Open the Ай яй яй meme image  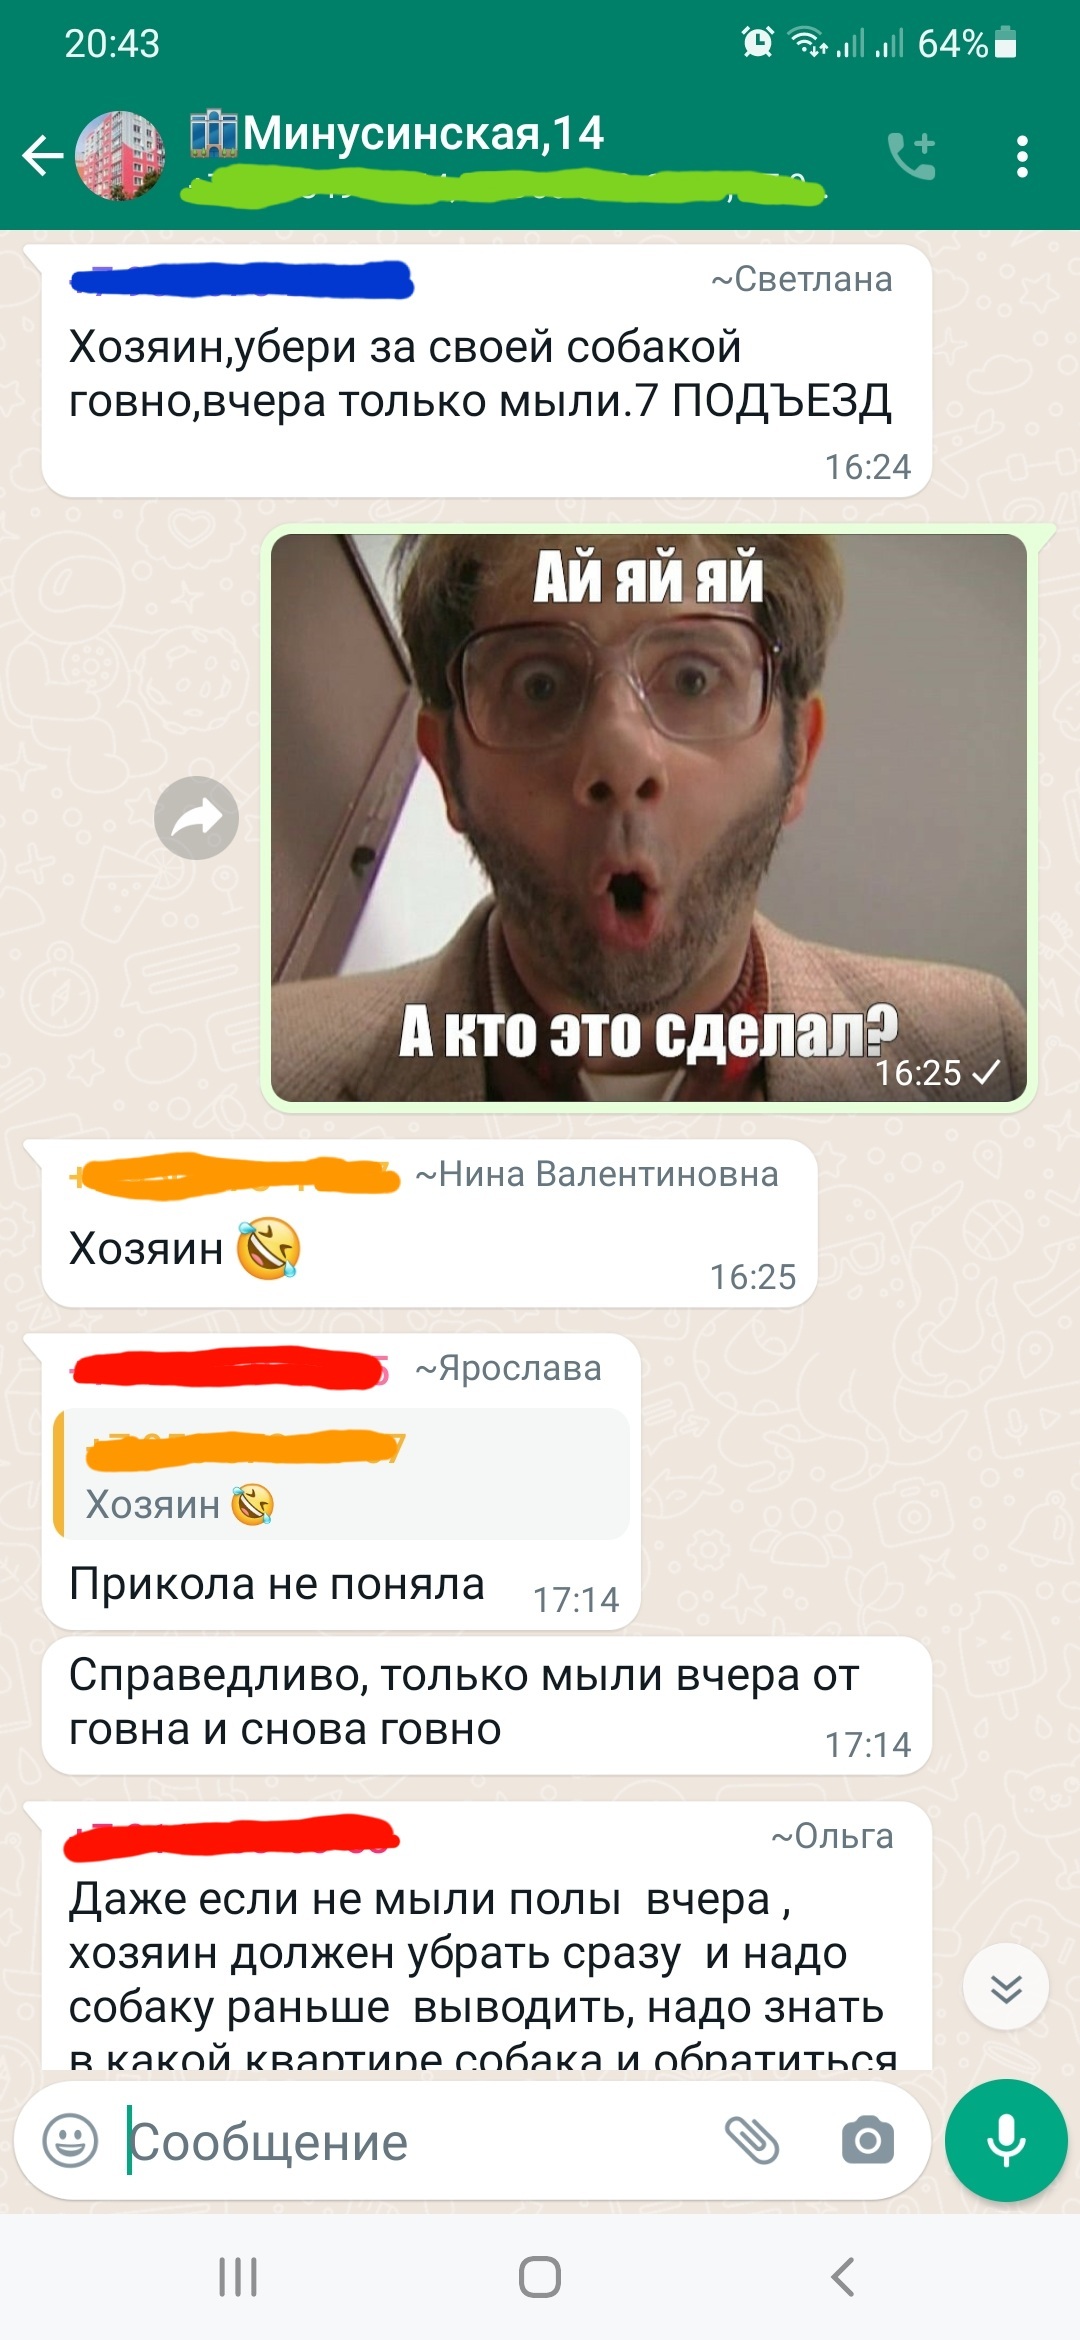pyautogui.click(x=648, y=818)
